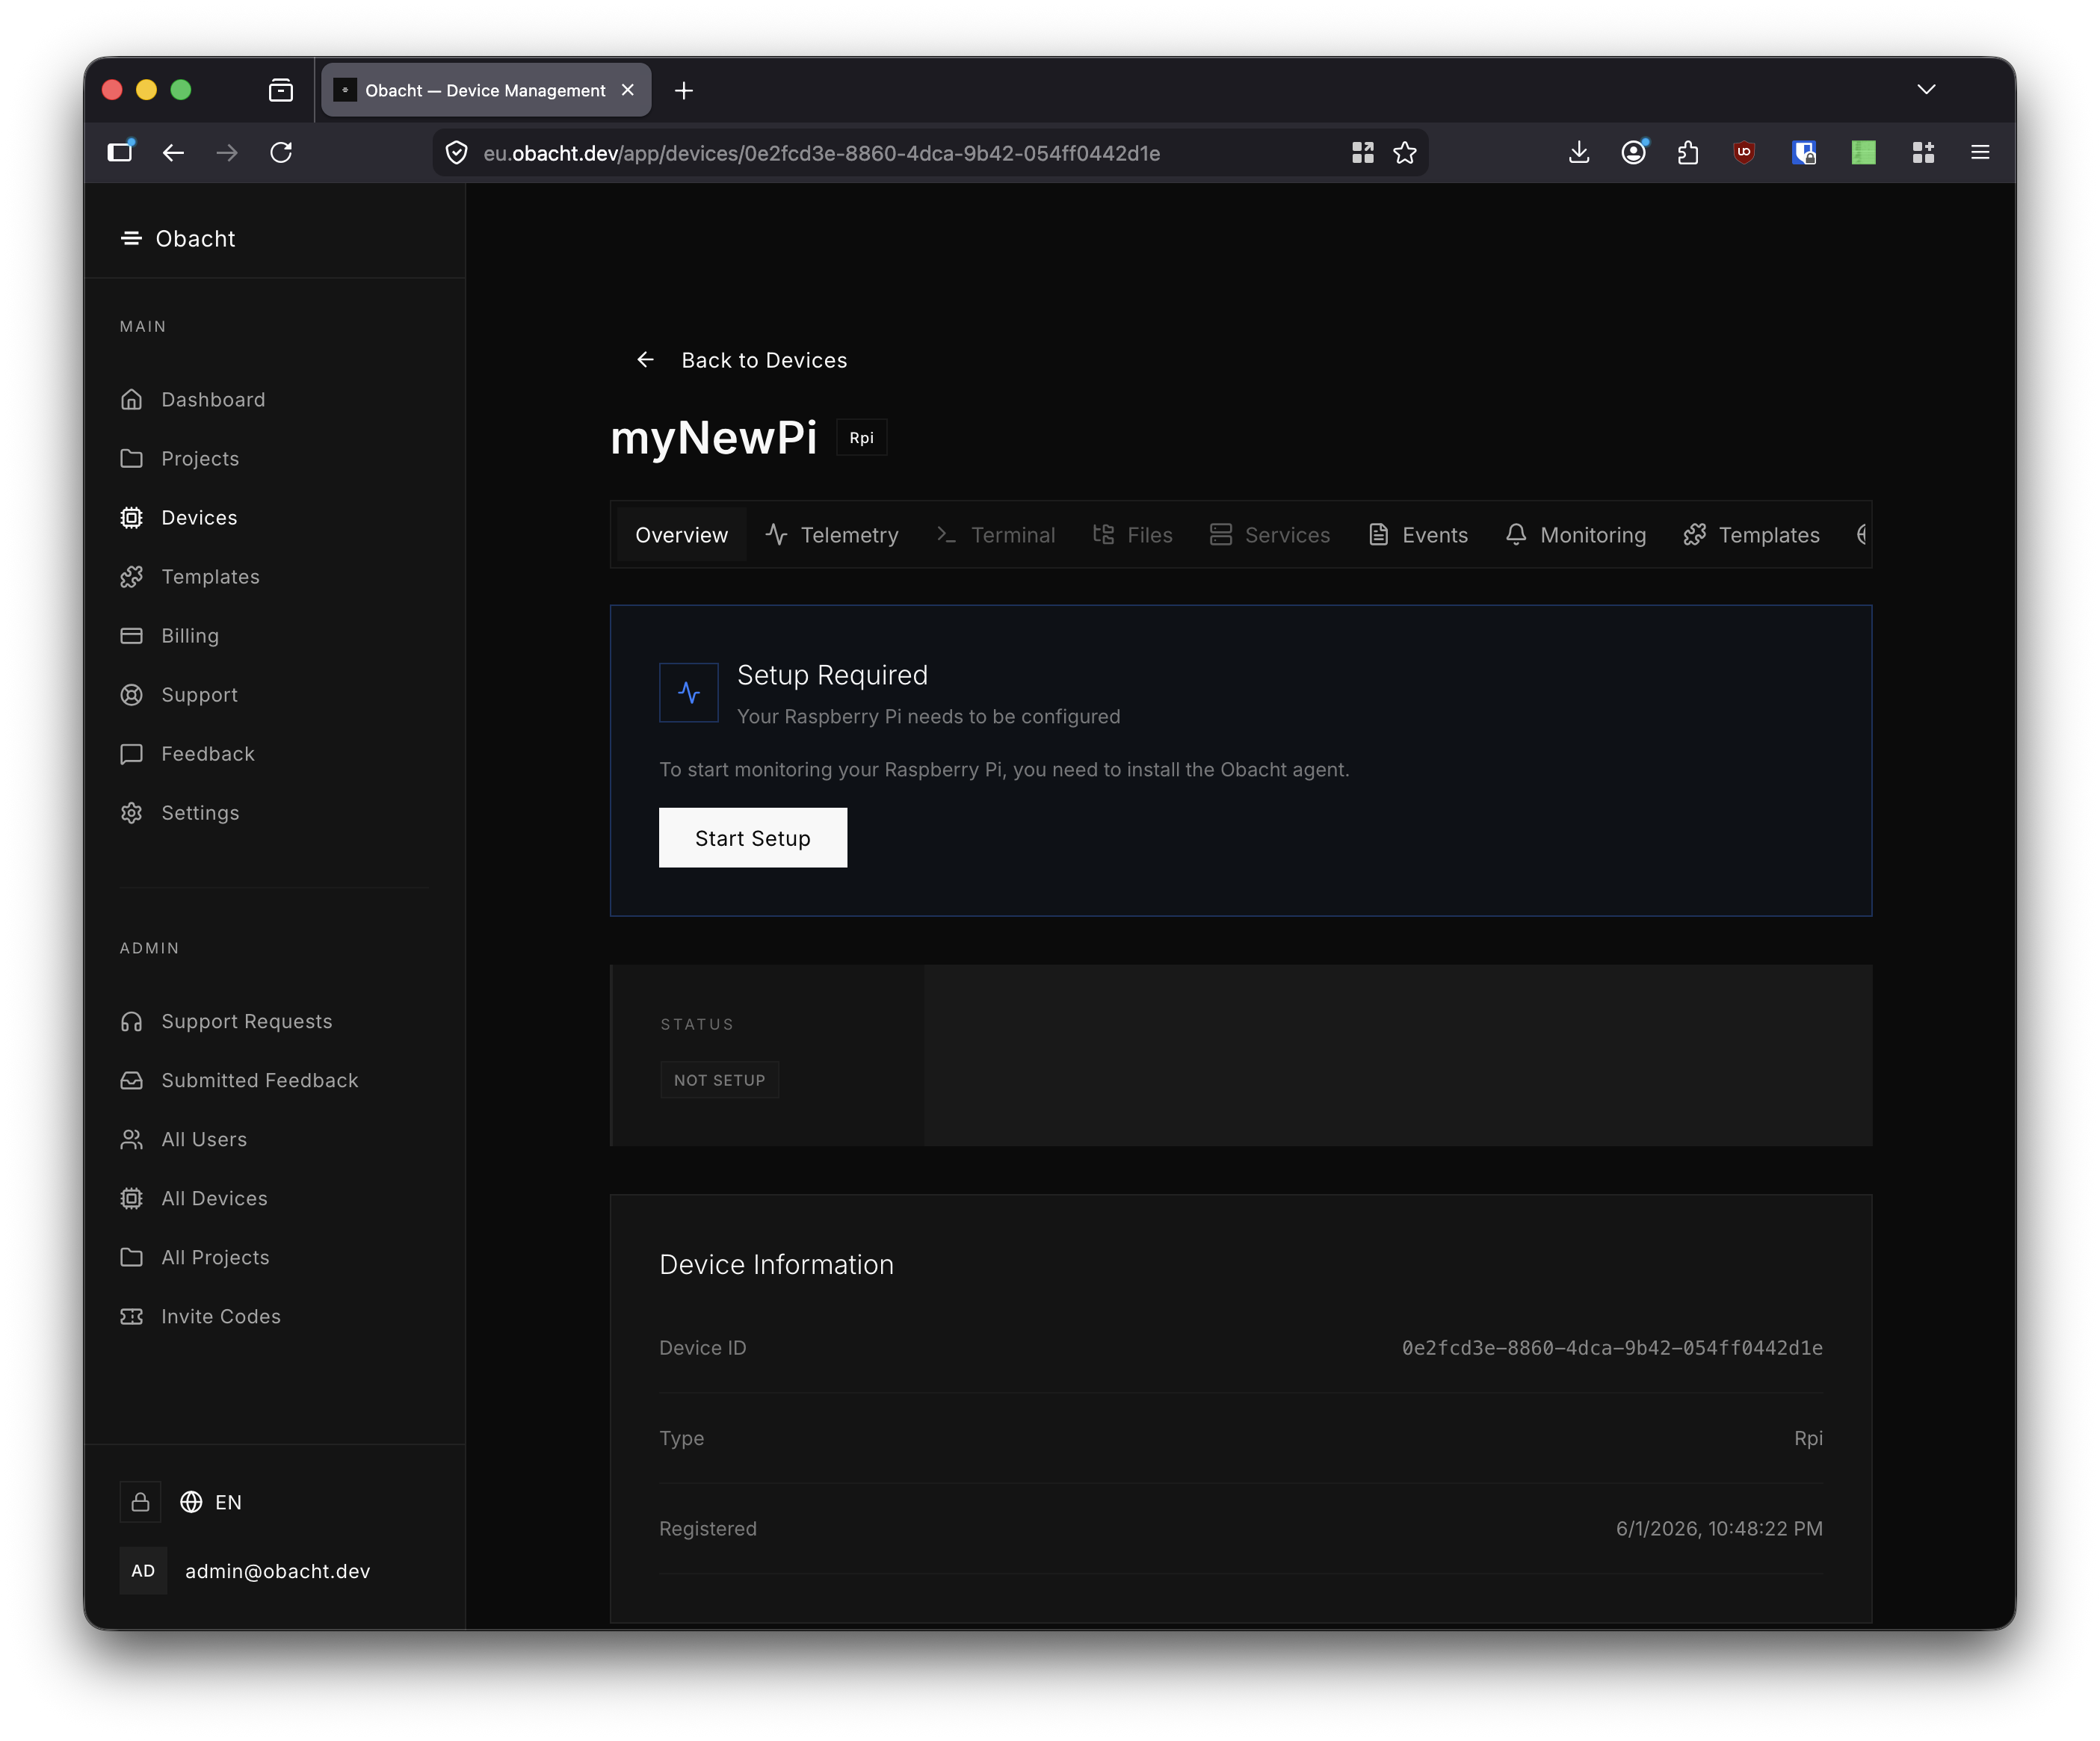Open Templates in the main sidebar

tap(189, 576)
